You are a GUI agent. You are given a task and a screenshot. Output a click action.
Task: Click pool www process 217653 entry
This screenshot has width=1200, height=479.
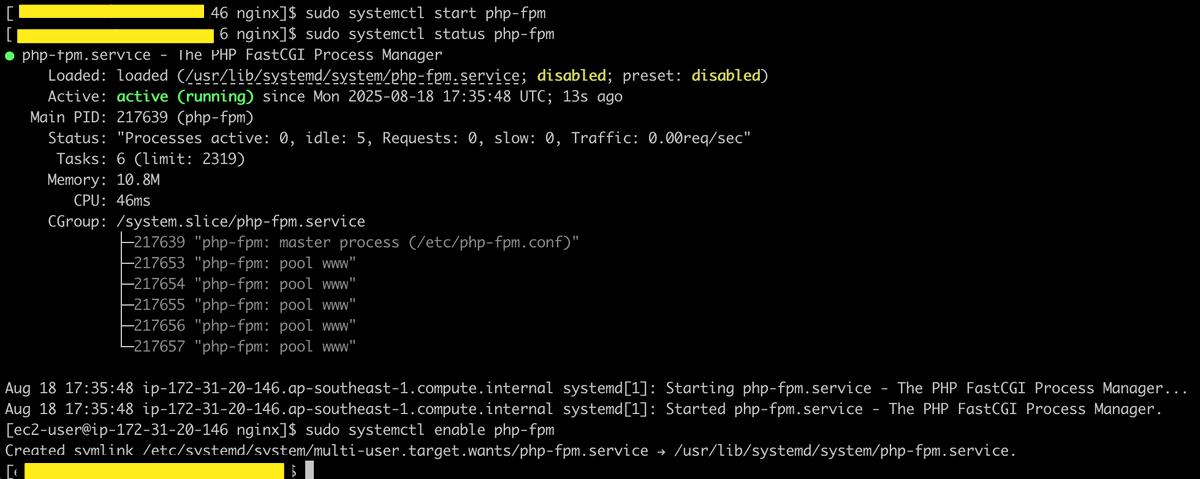click(236, 263)
